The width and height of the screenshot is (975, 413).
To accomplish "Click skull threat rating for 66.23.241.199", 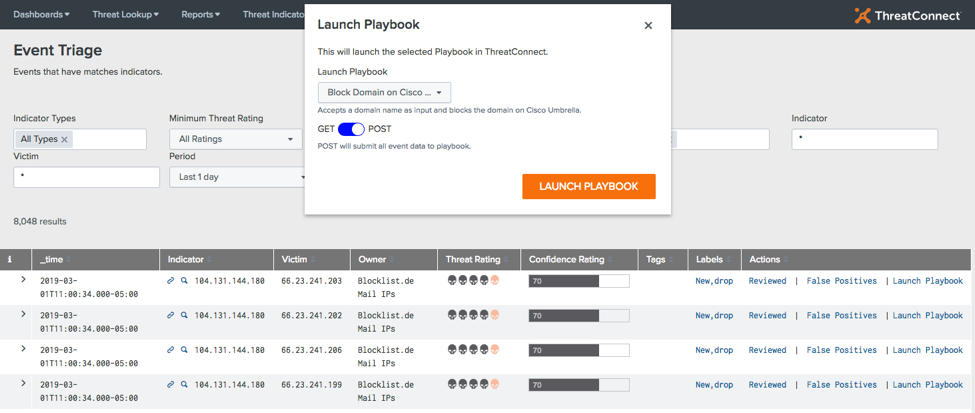I will pos(473,384).
